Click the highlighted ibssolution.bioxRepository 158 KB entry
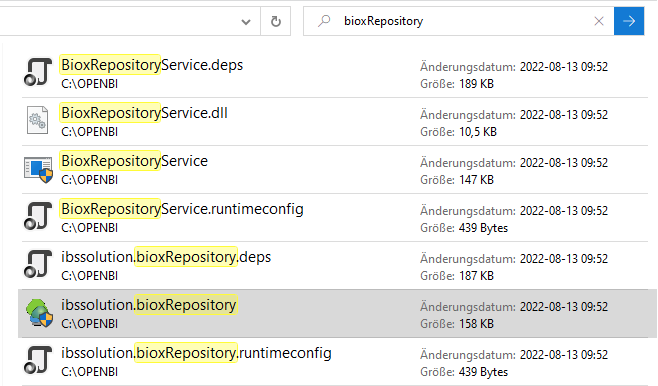 click(x=337, y=313)
